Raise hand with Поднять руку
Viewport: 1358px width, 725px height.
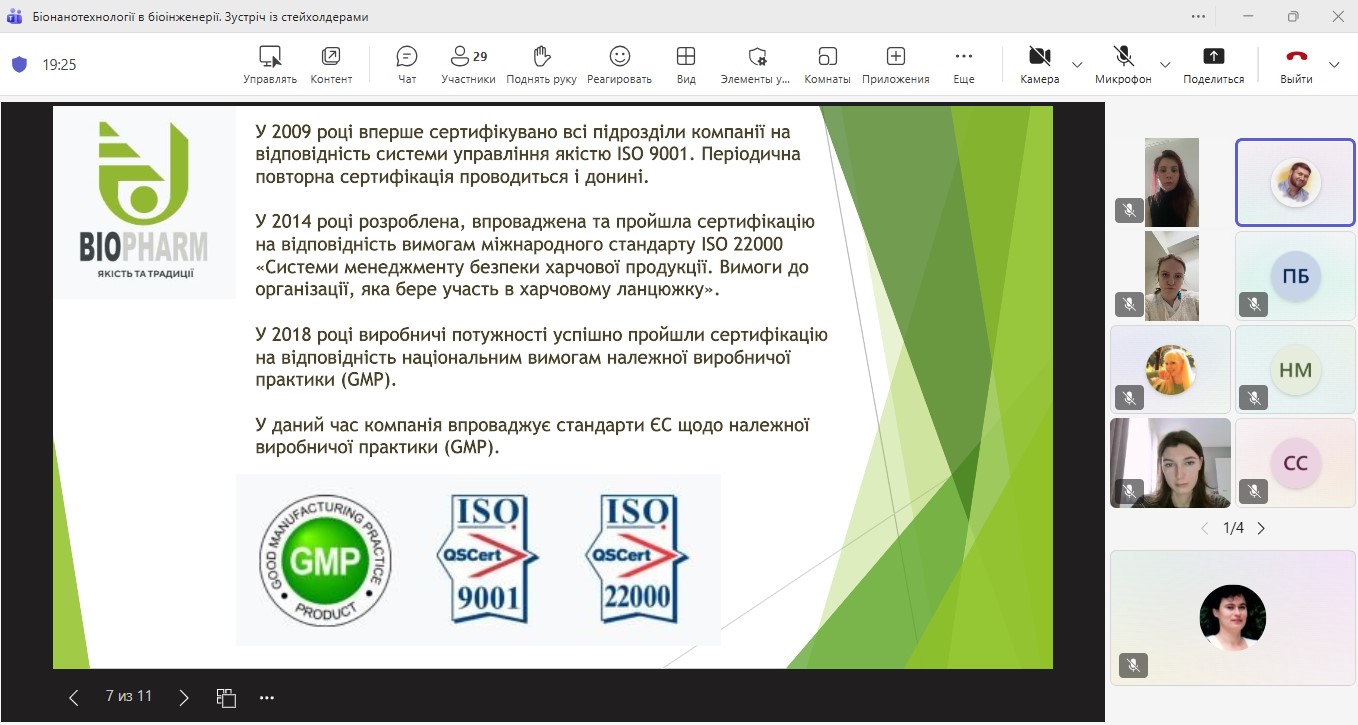click(541, 64)
